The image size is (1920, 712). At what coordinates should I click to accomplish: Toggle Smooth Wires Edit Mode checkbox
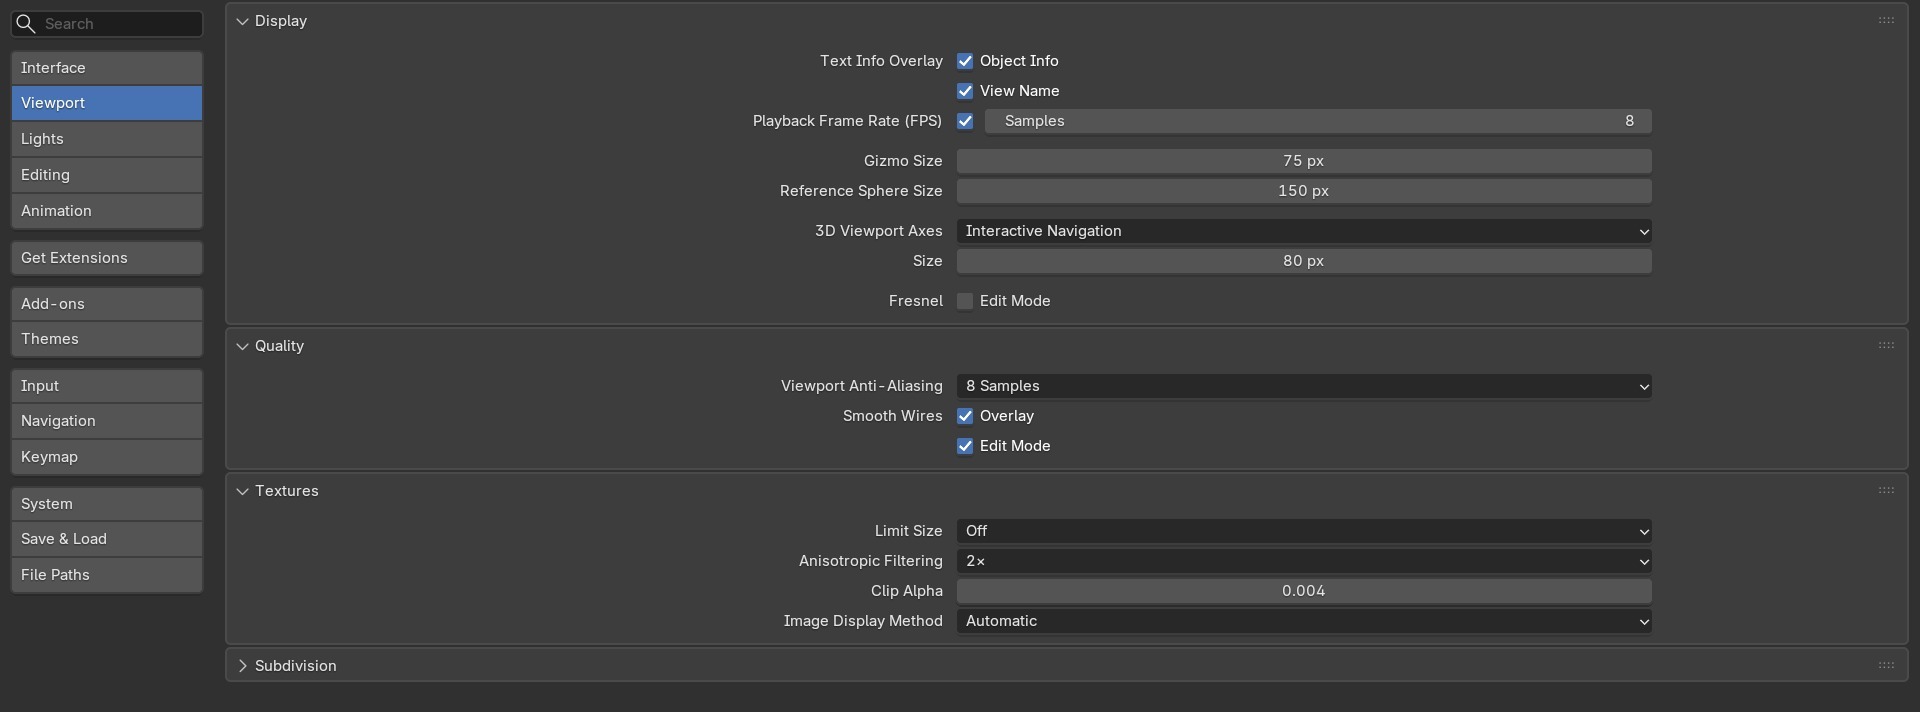965,446
